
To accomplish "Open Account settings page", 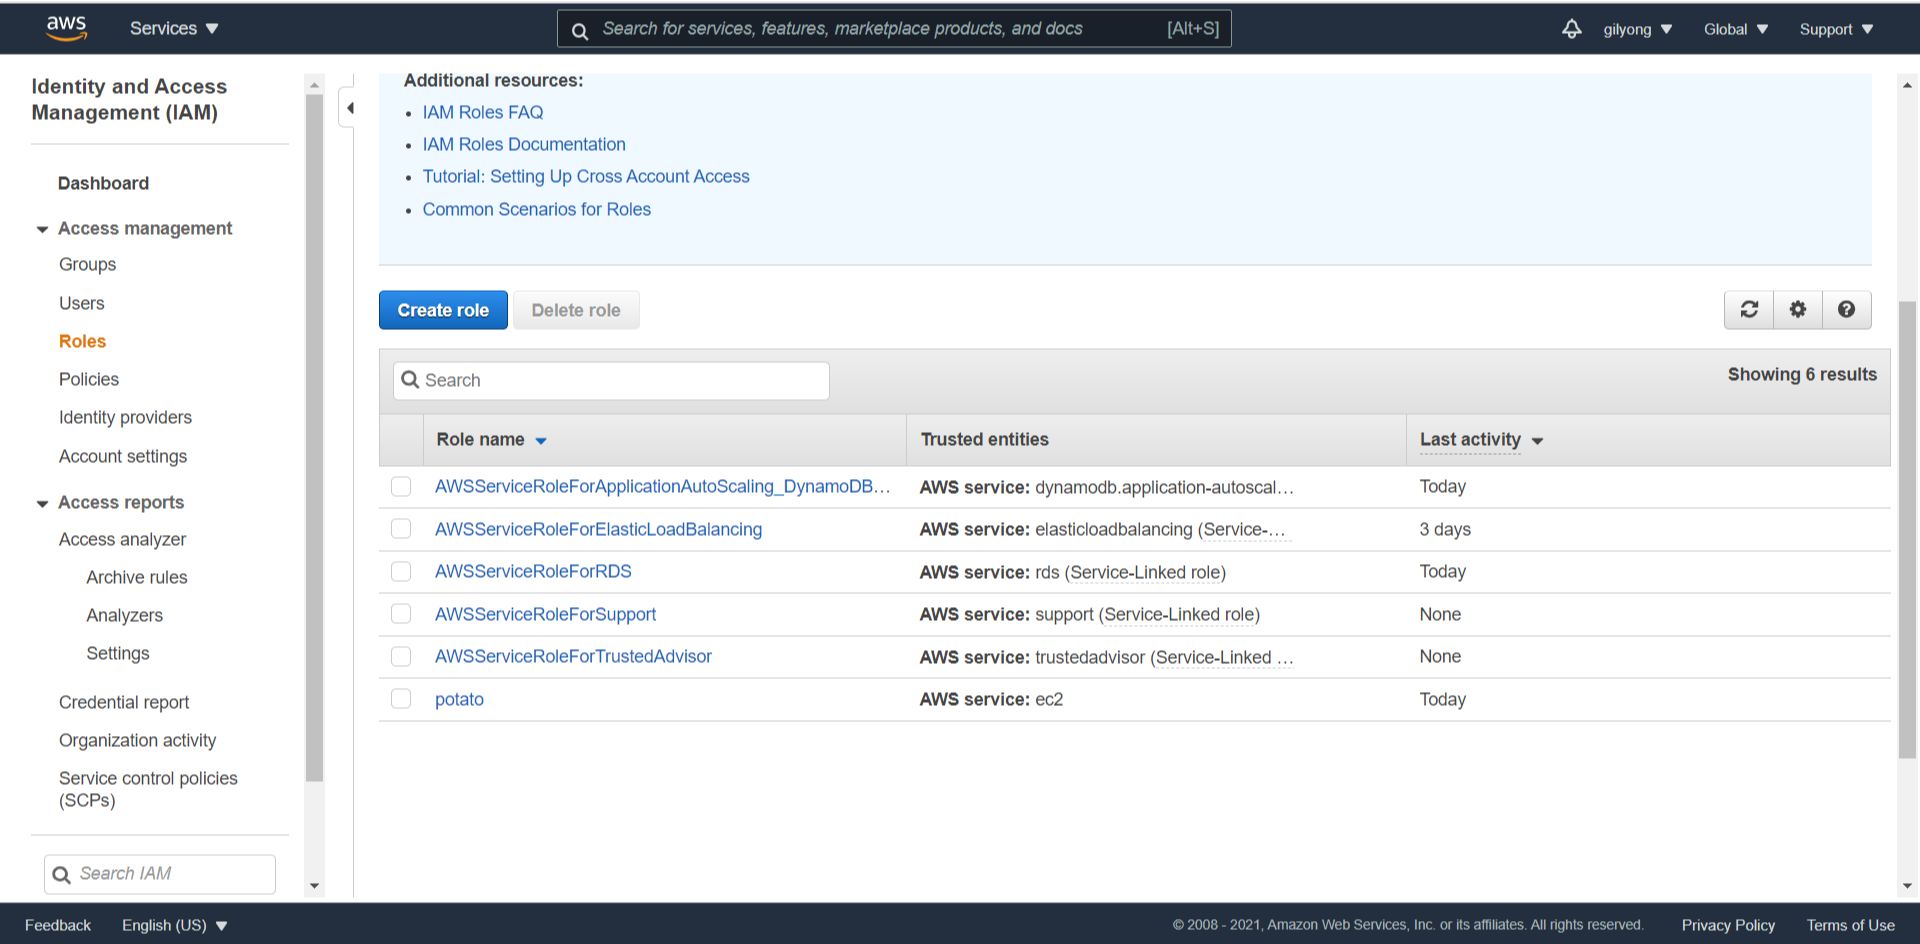I will pos(123,456).
